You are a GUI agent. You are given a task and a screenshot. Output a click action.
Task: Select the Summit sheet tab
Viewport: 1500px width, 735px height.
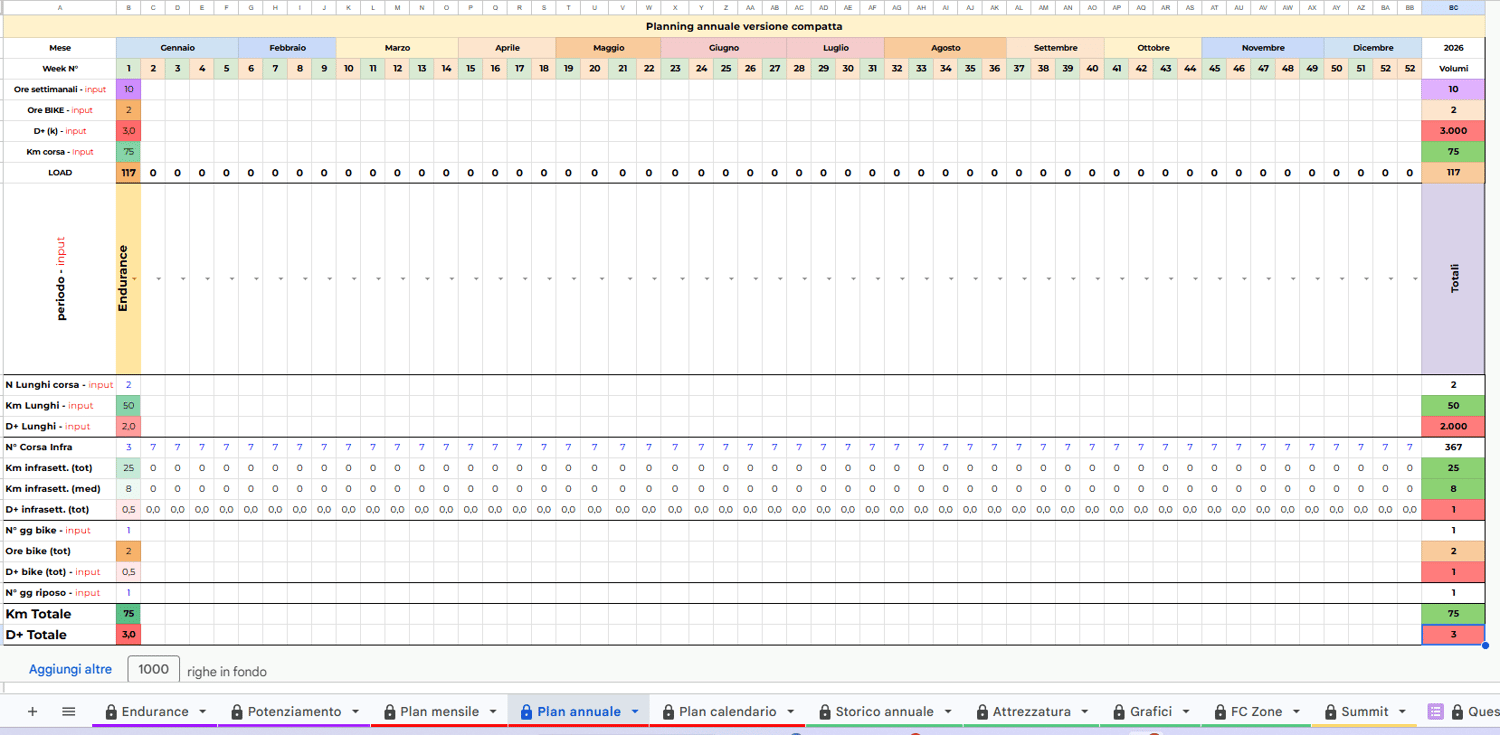pyautogui.click(x=1365, y=711)
